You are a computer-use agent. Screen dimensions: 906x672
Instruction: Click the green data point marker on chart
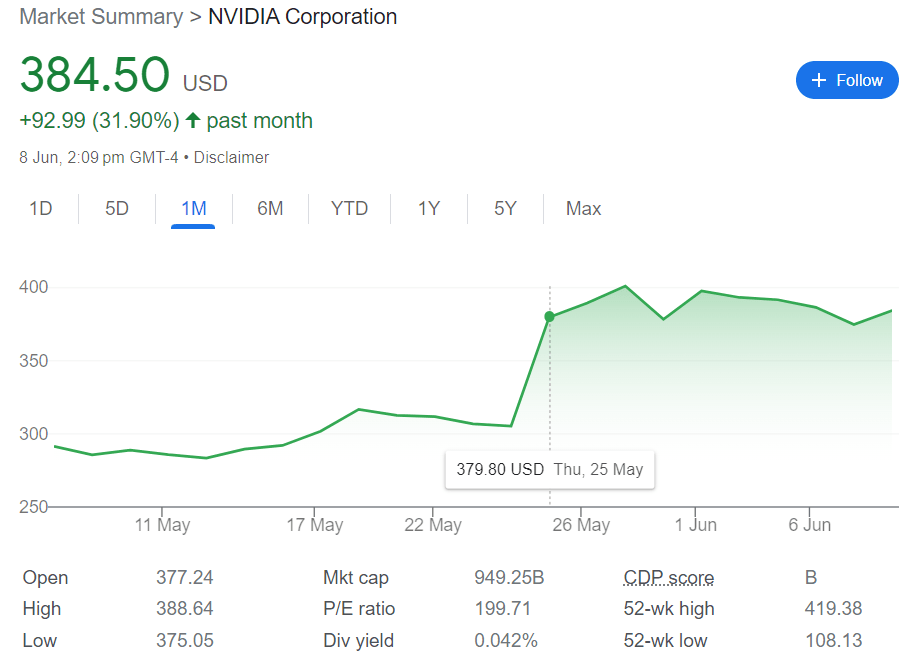pos(549,317)
